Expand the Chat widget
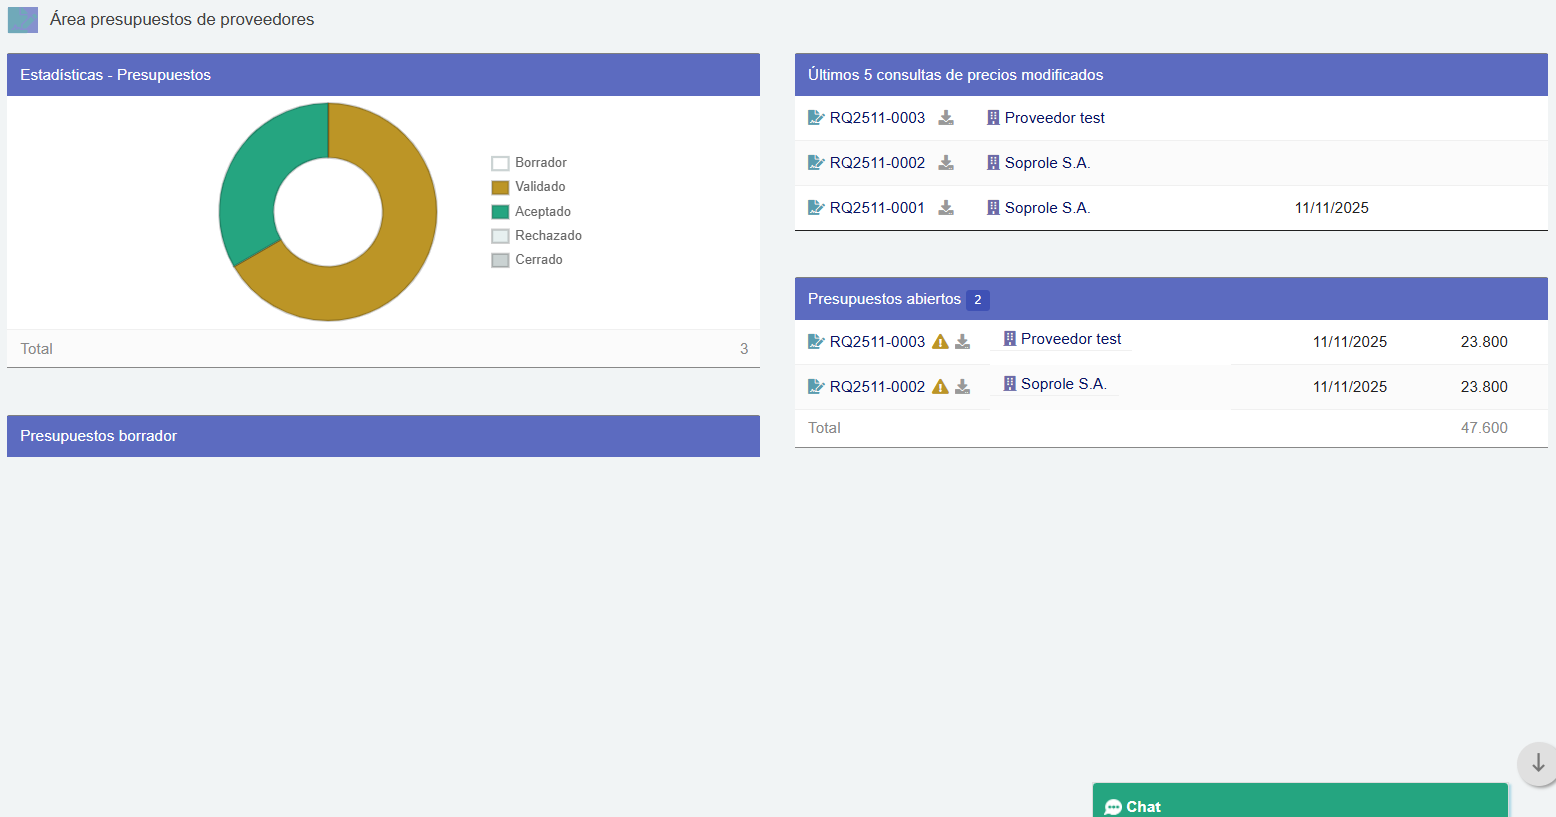This screenshot has height=817, width=1556. (1299, 805)
